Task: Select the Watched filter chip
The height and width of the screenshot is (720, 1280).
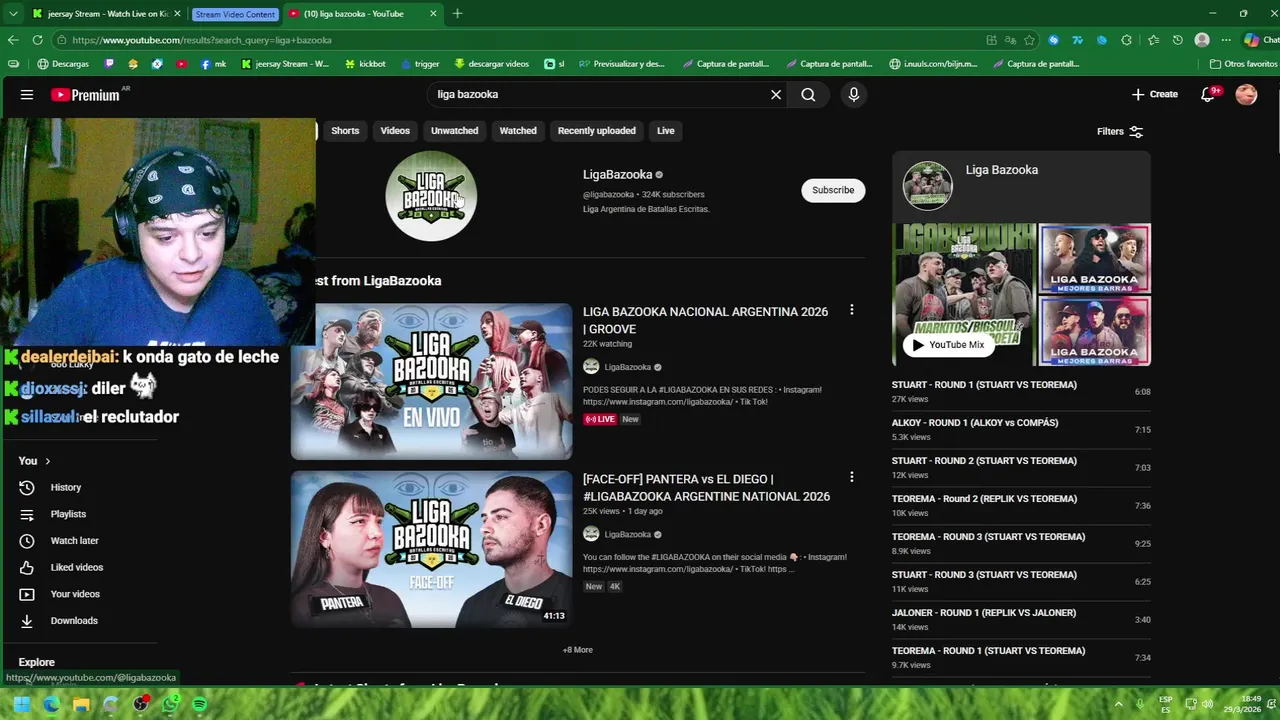Action: pyautogui.click(x=518, y=131)
